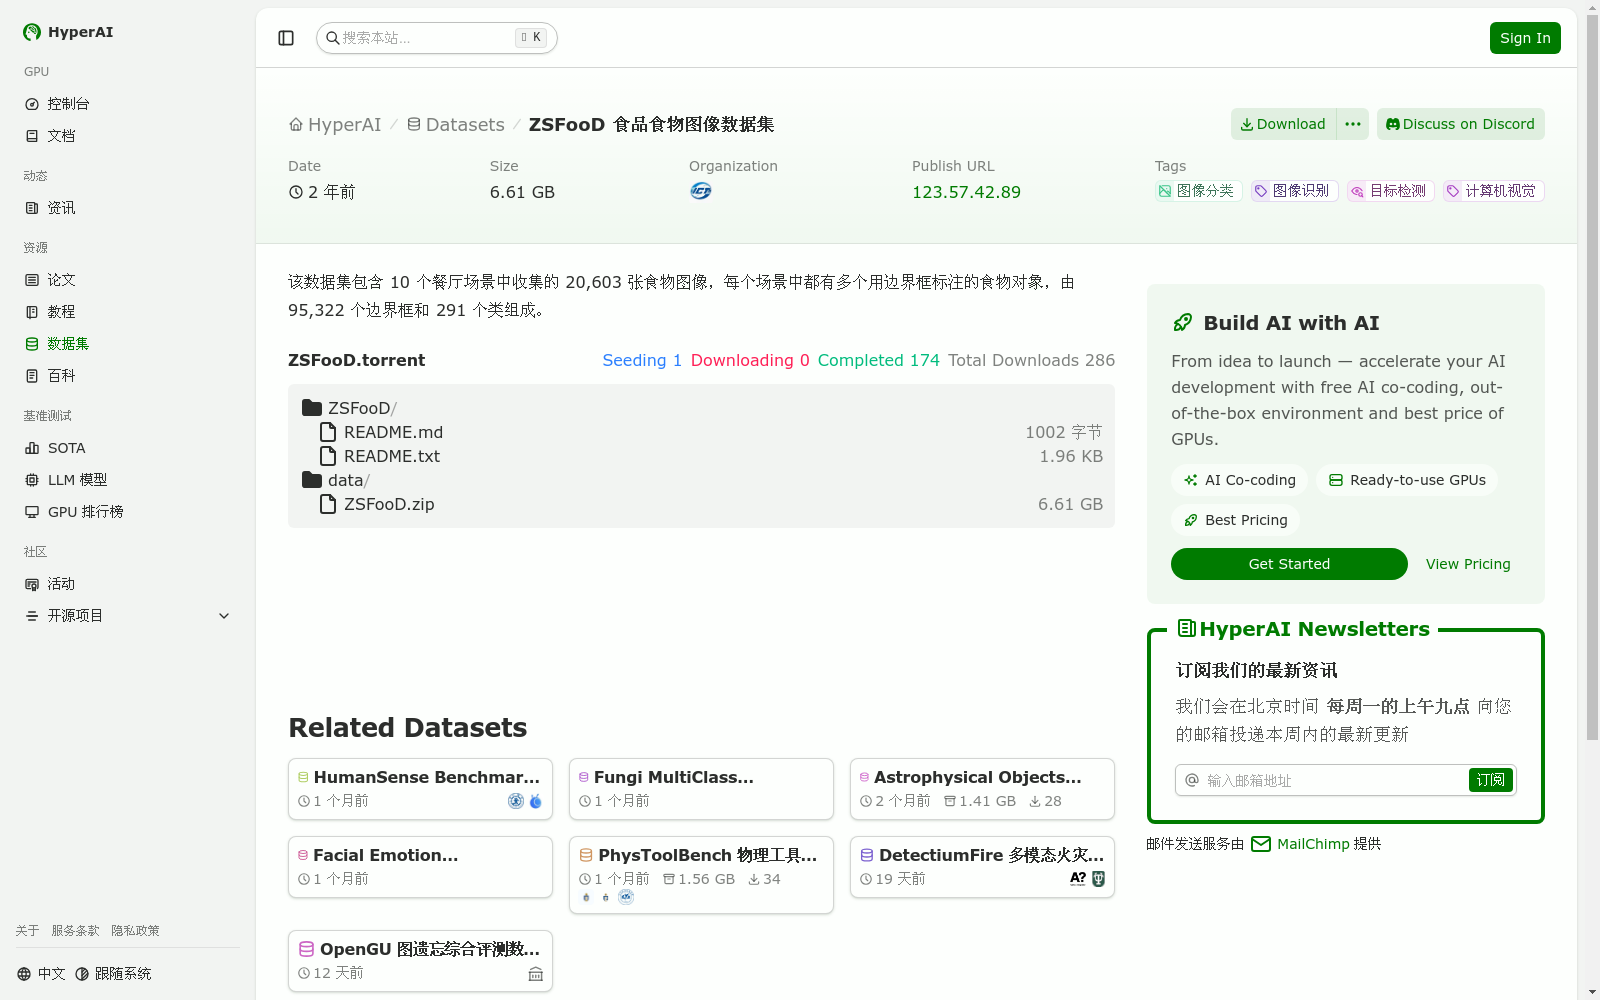Open the 论文 papers icon
Screen dimensions: 1600x1000
click(32, 280)
